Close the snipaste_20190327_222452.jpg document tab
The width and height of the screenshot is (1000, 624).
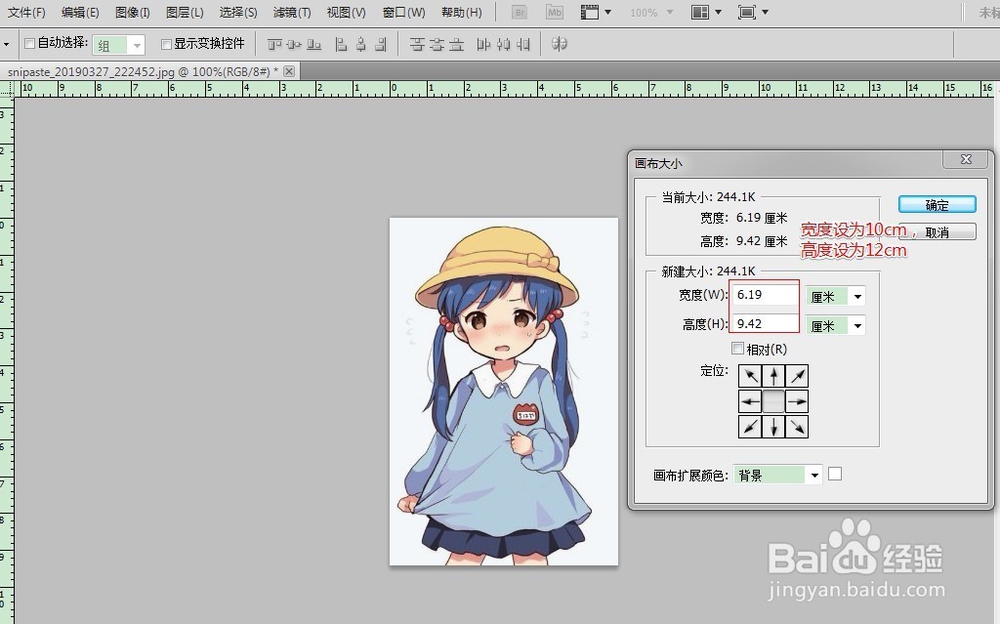[289, 71]
